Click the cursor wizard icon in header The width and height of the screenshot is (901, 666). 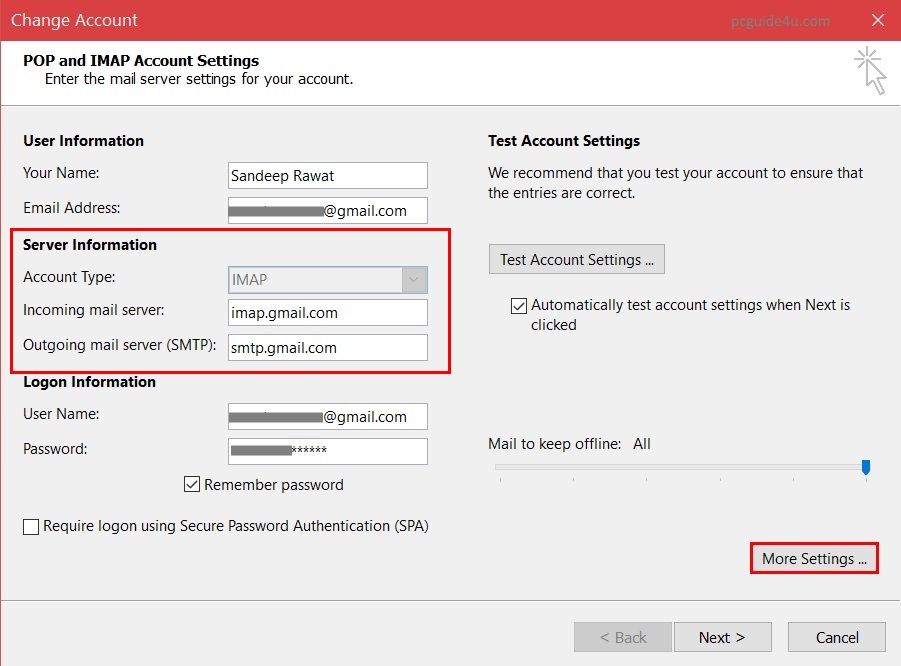[x=871, y=71]
